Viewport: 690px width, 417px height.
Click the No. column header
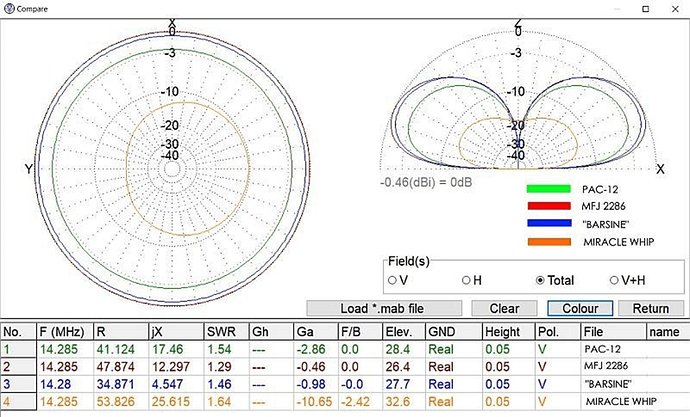tap(18, 332)
